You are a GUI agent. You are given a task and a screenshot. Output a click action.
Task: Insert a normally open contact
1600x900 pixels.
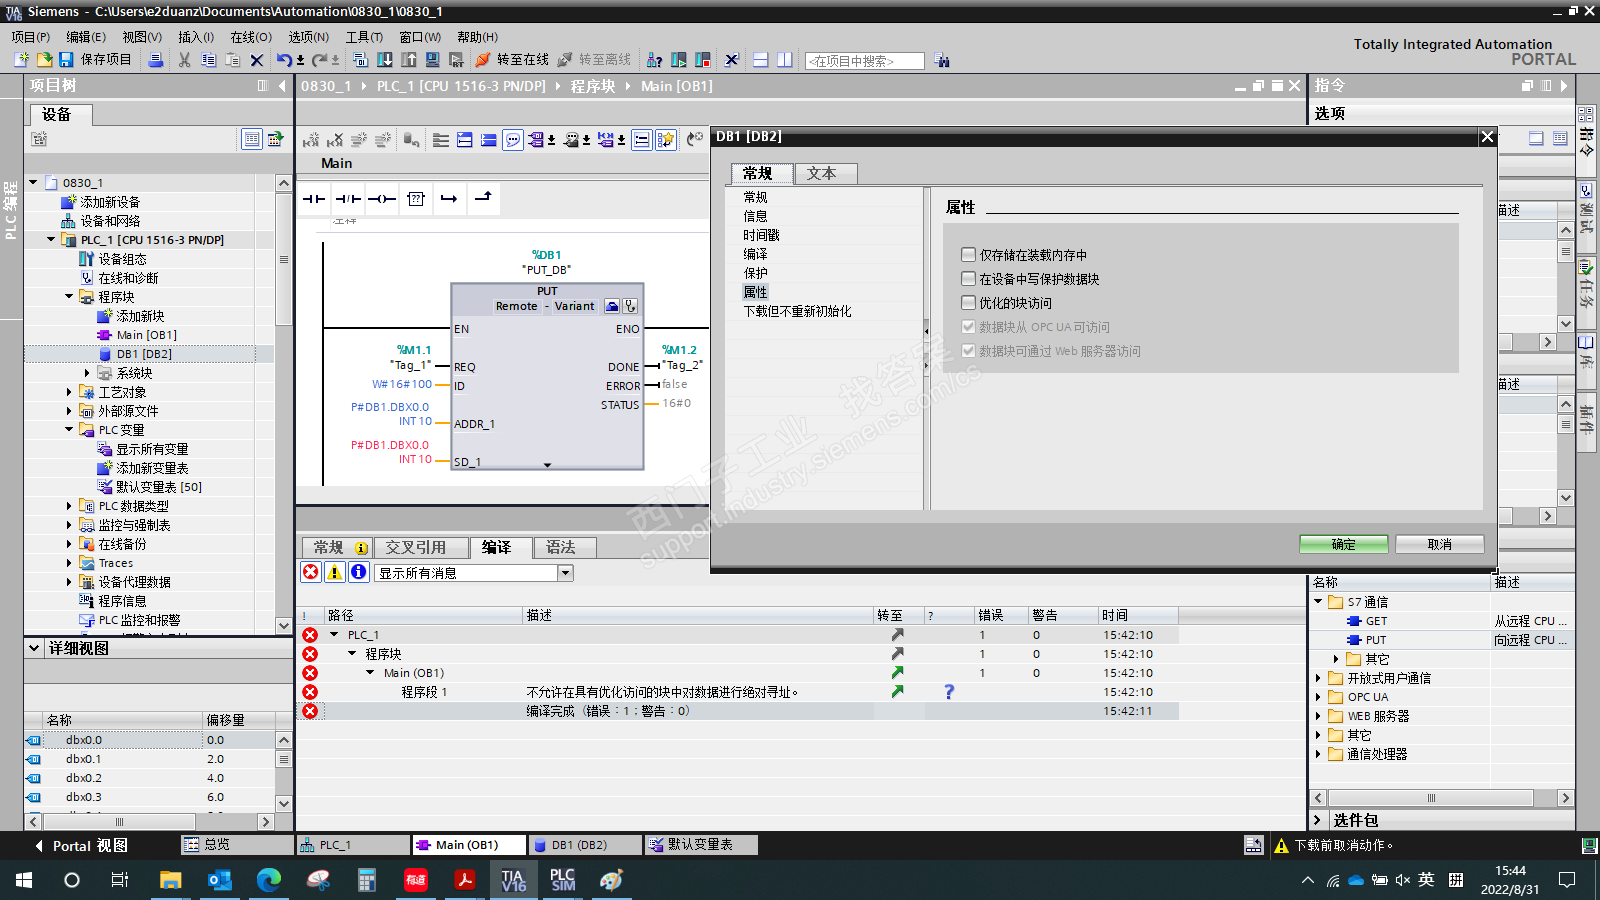point(314,199)
